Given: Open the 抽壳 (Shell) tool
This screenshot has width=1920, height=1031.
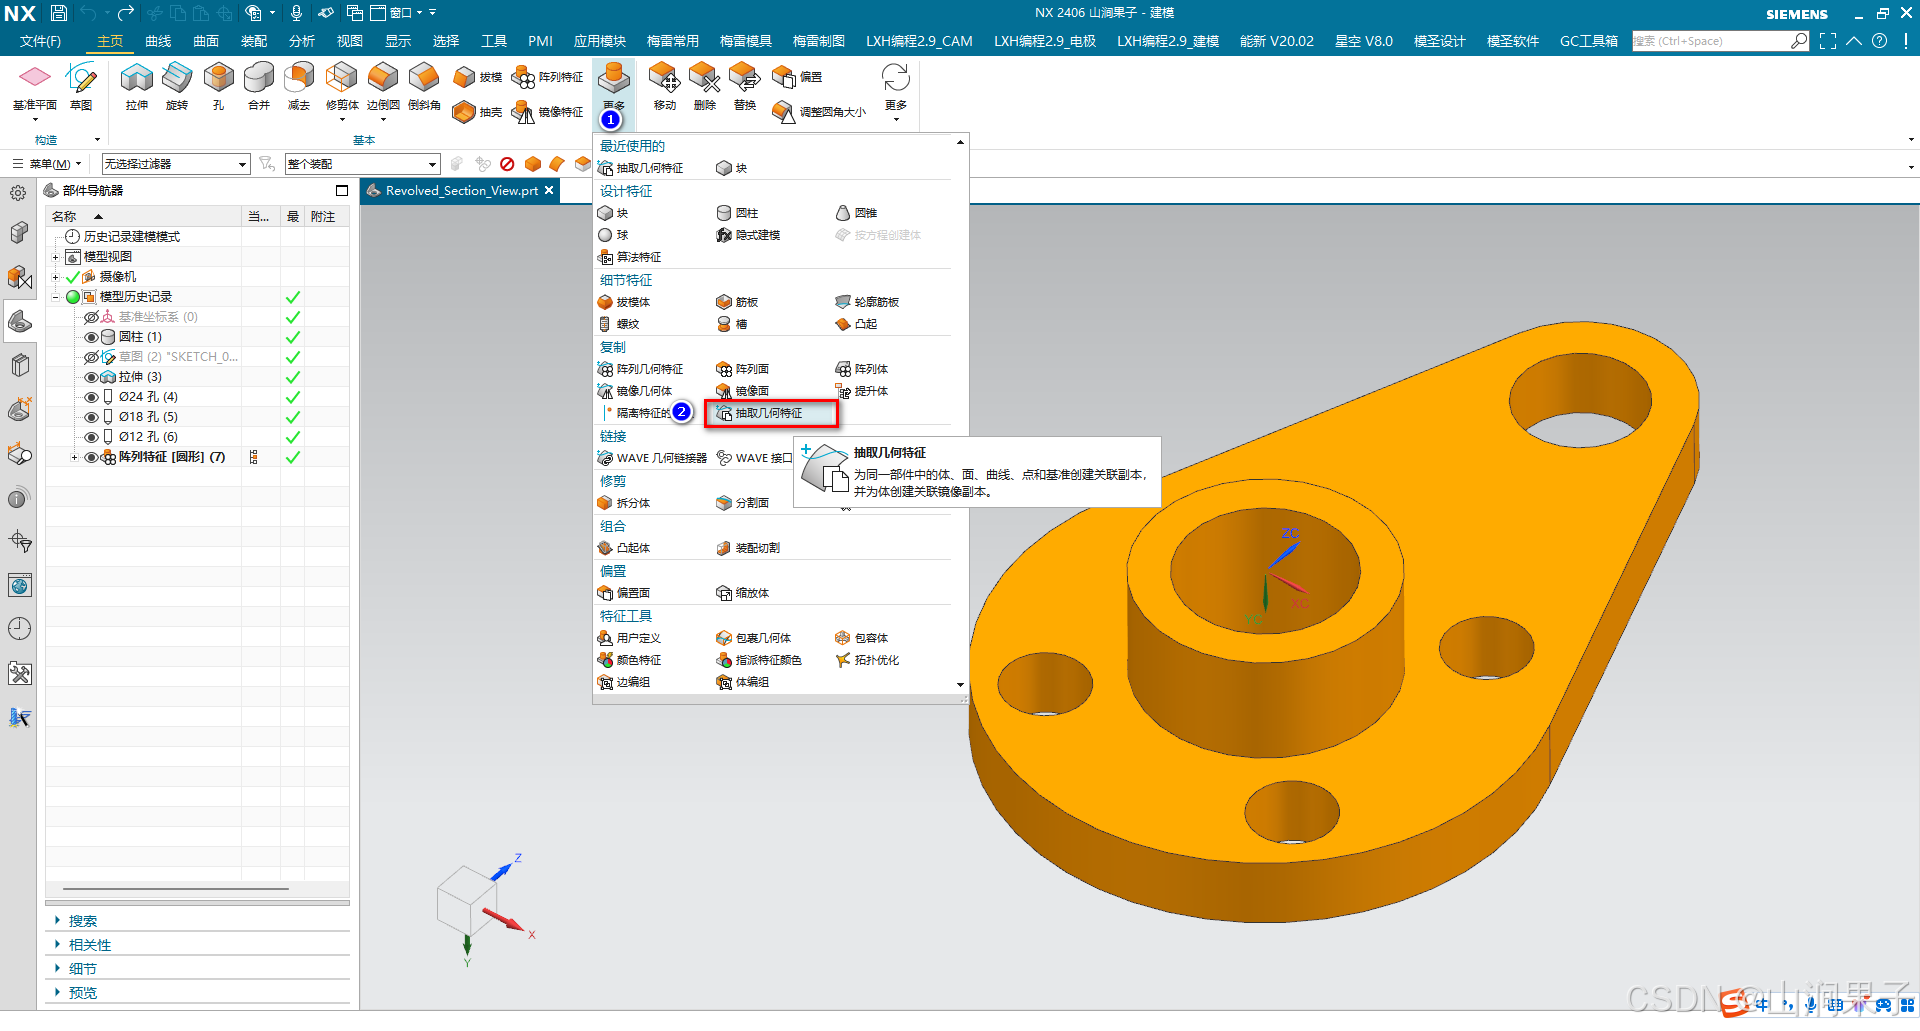Looking at the screenshot, I should pos(477,112).
